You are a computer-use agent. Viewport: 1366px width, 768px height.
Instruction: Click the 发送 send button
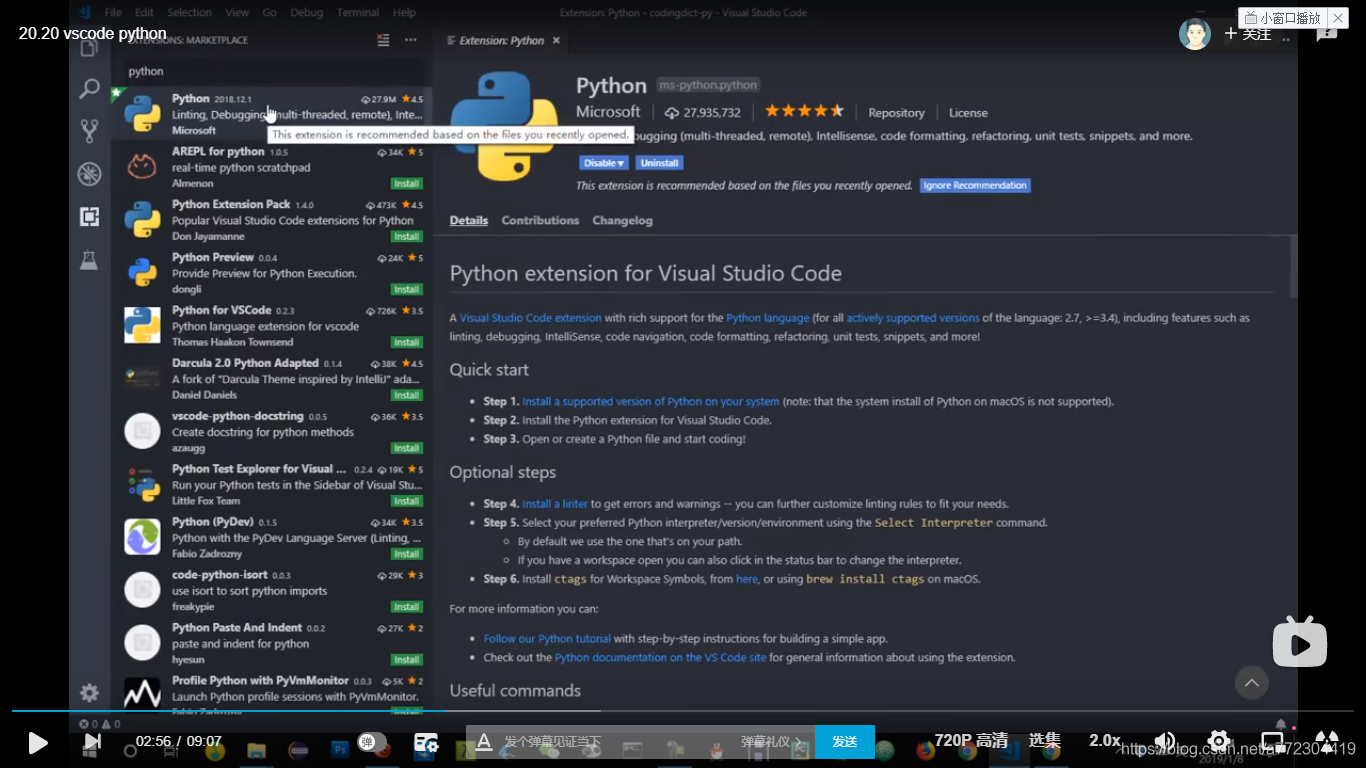click(x=845, y=741)
